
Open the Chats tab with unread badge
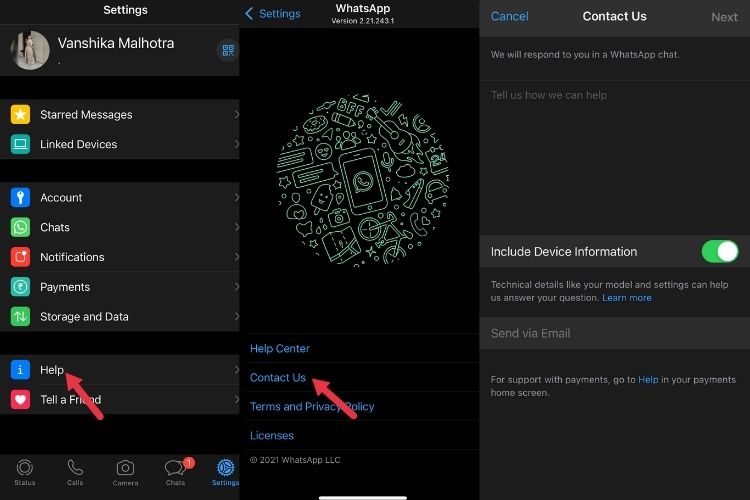click(x=176, y=472)
